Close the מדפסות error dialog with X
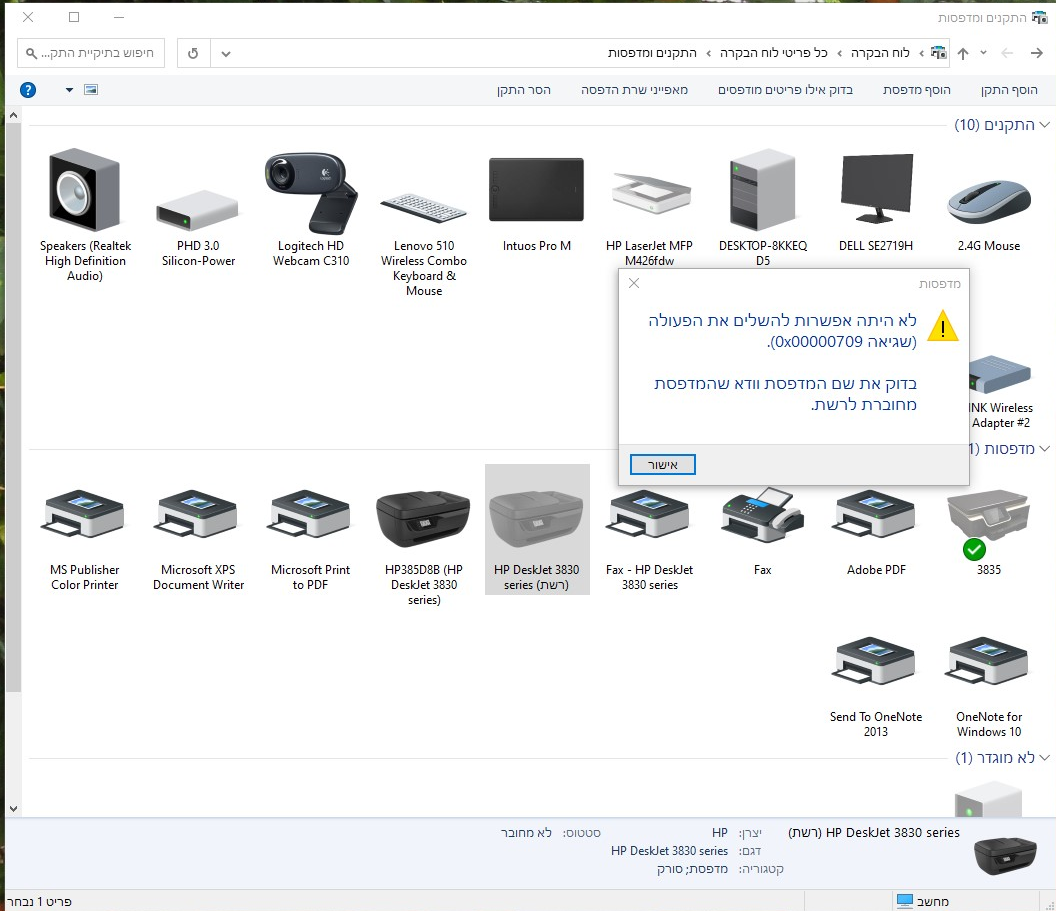 point(634,283)
